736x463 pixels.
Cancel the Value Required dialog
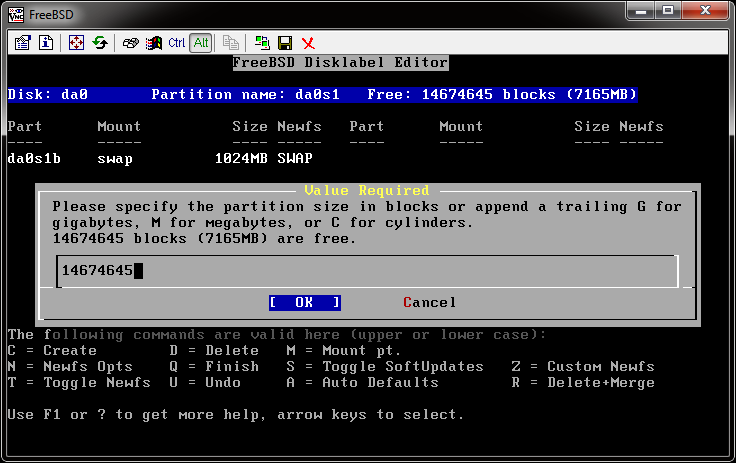(429, 302)
